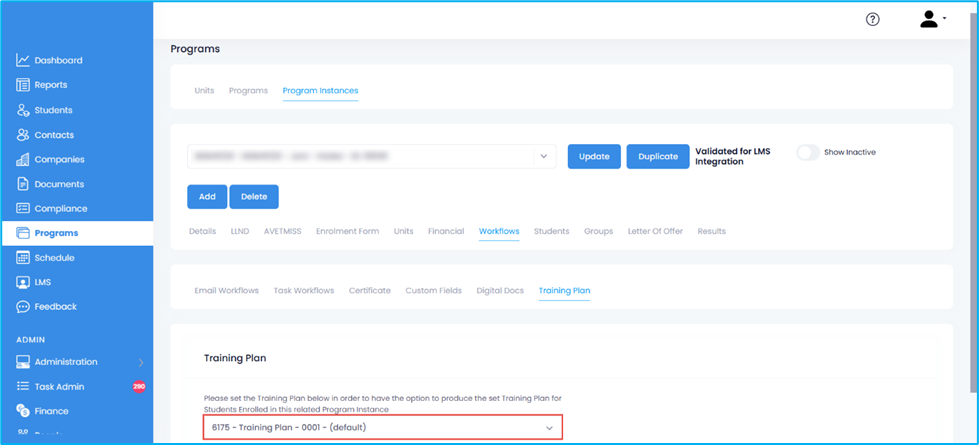Open Reports via its sidebar icon
979x445 pixels.
coord(23,85)
